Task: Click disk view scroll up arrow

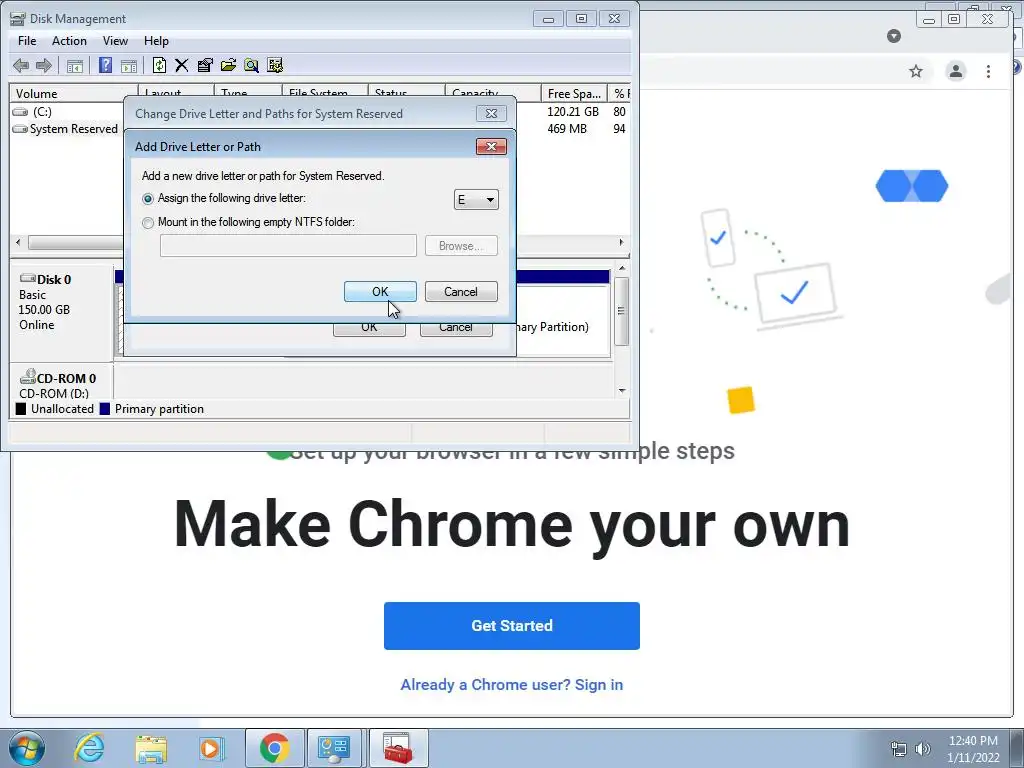Action: tap(622, 268)
